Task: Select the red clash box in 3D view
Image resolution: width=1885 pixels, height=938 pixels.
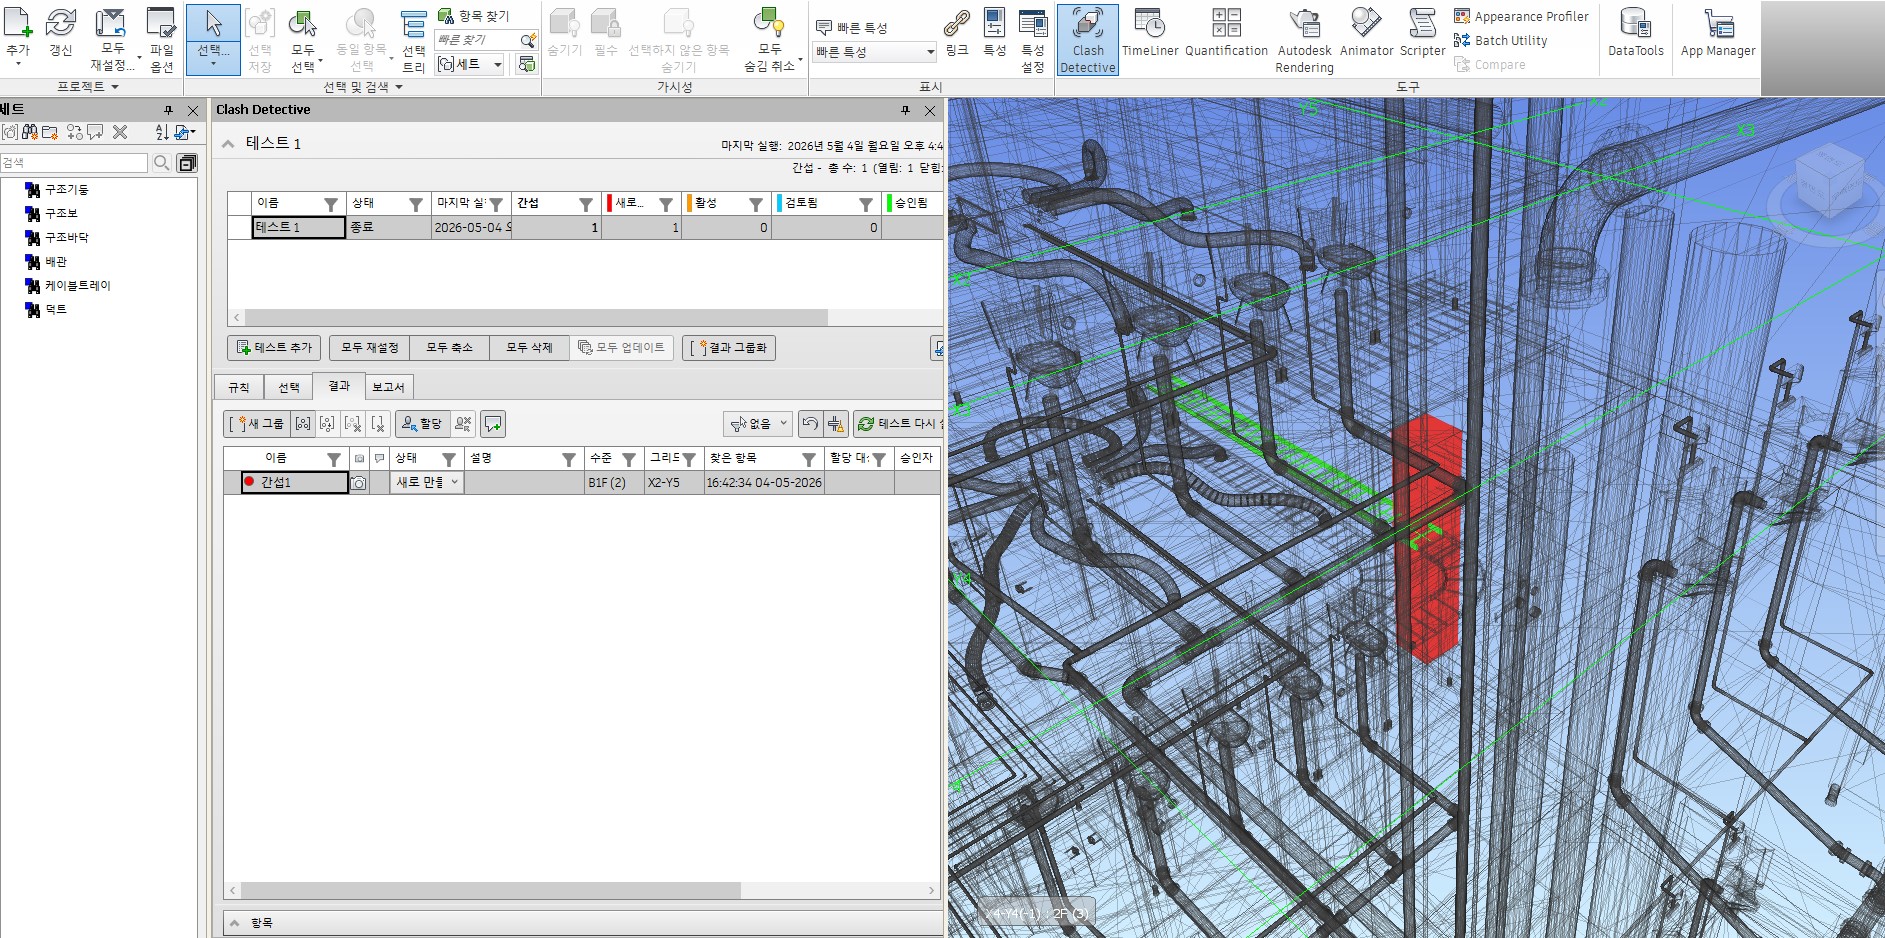Action: click(1428, 540)
